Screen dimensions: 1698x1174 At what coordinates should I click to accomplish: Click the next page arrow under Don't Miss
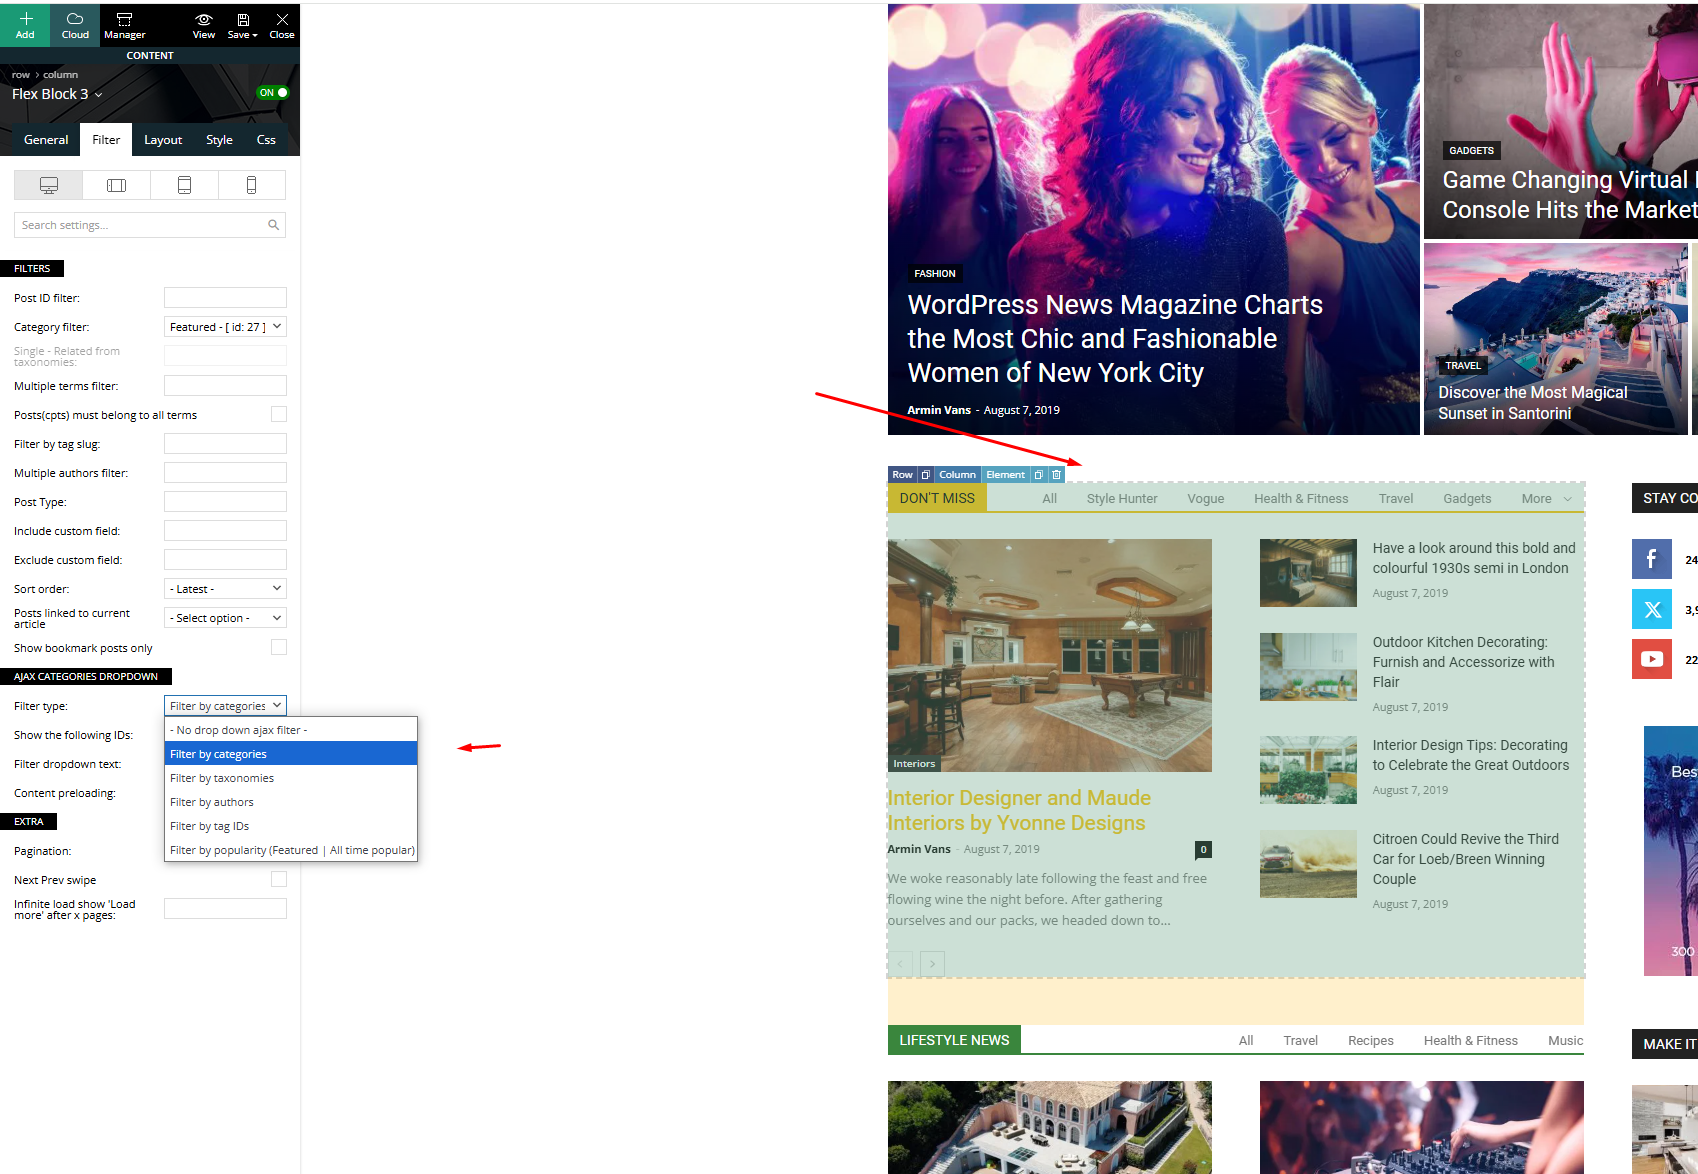click(932, 963)
